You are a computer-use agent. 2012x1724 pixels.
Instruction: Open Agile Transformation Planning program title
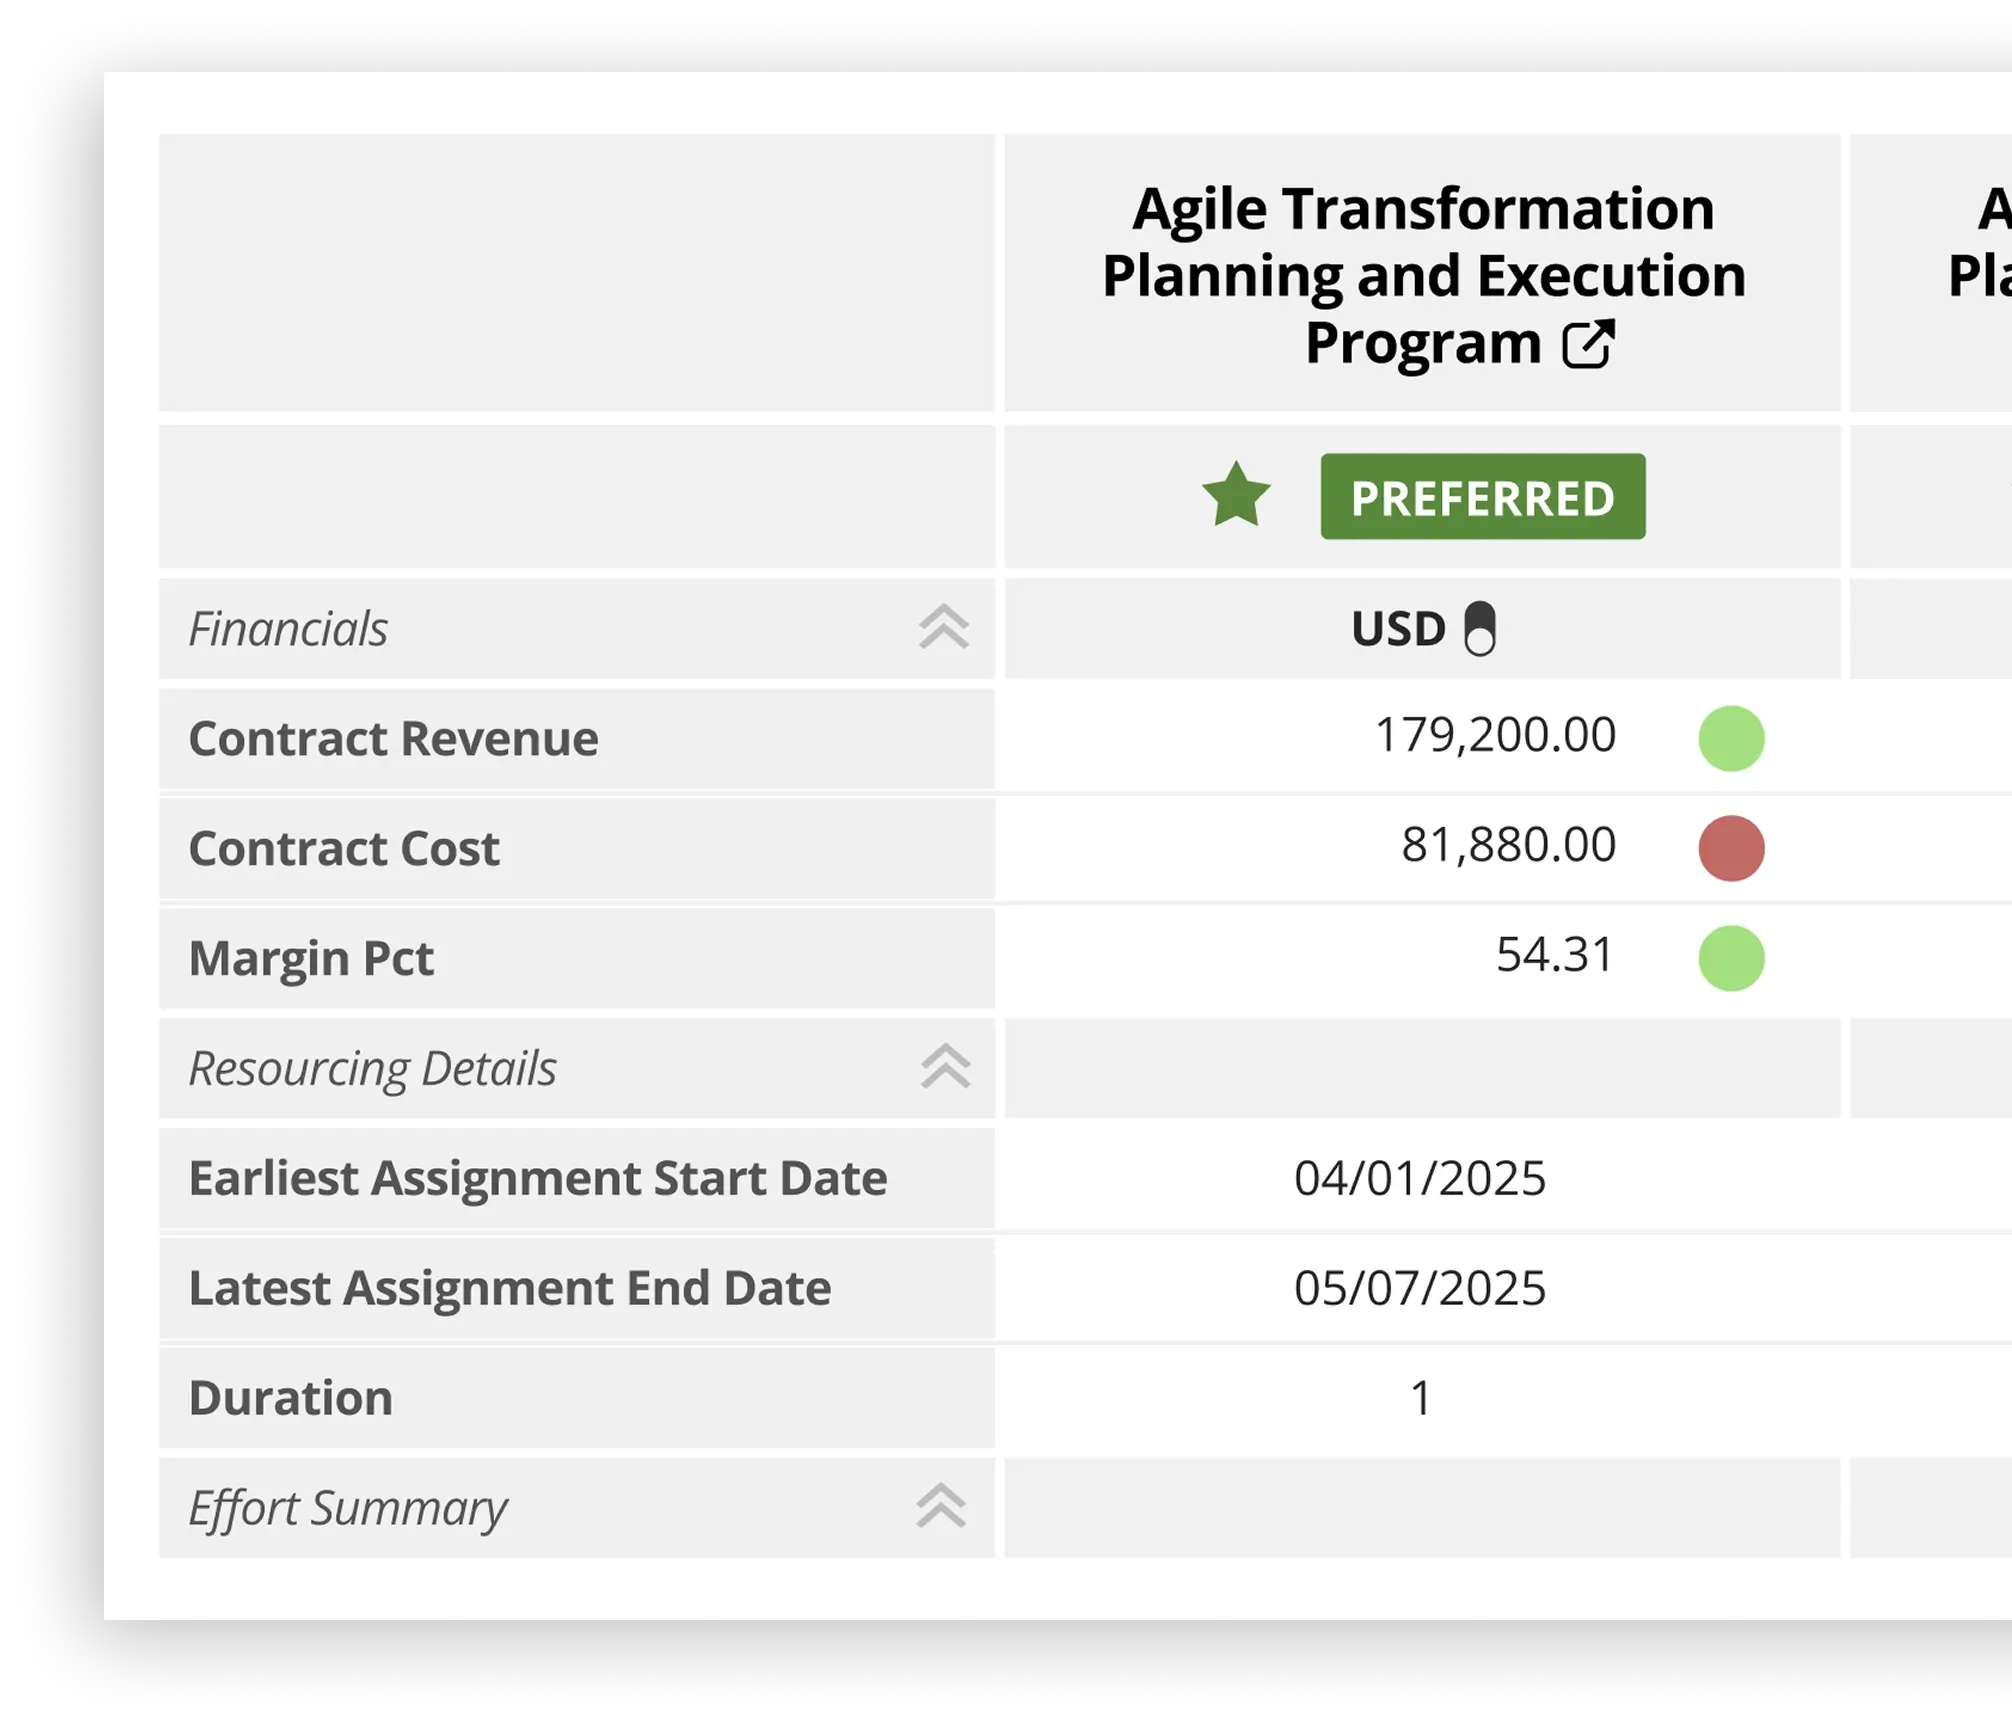click(1422, 274)
